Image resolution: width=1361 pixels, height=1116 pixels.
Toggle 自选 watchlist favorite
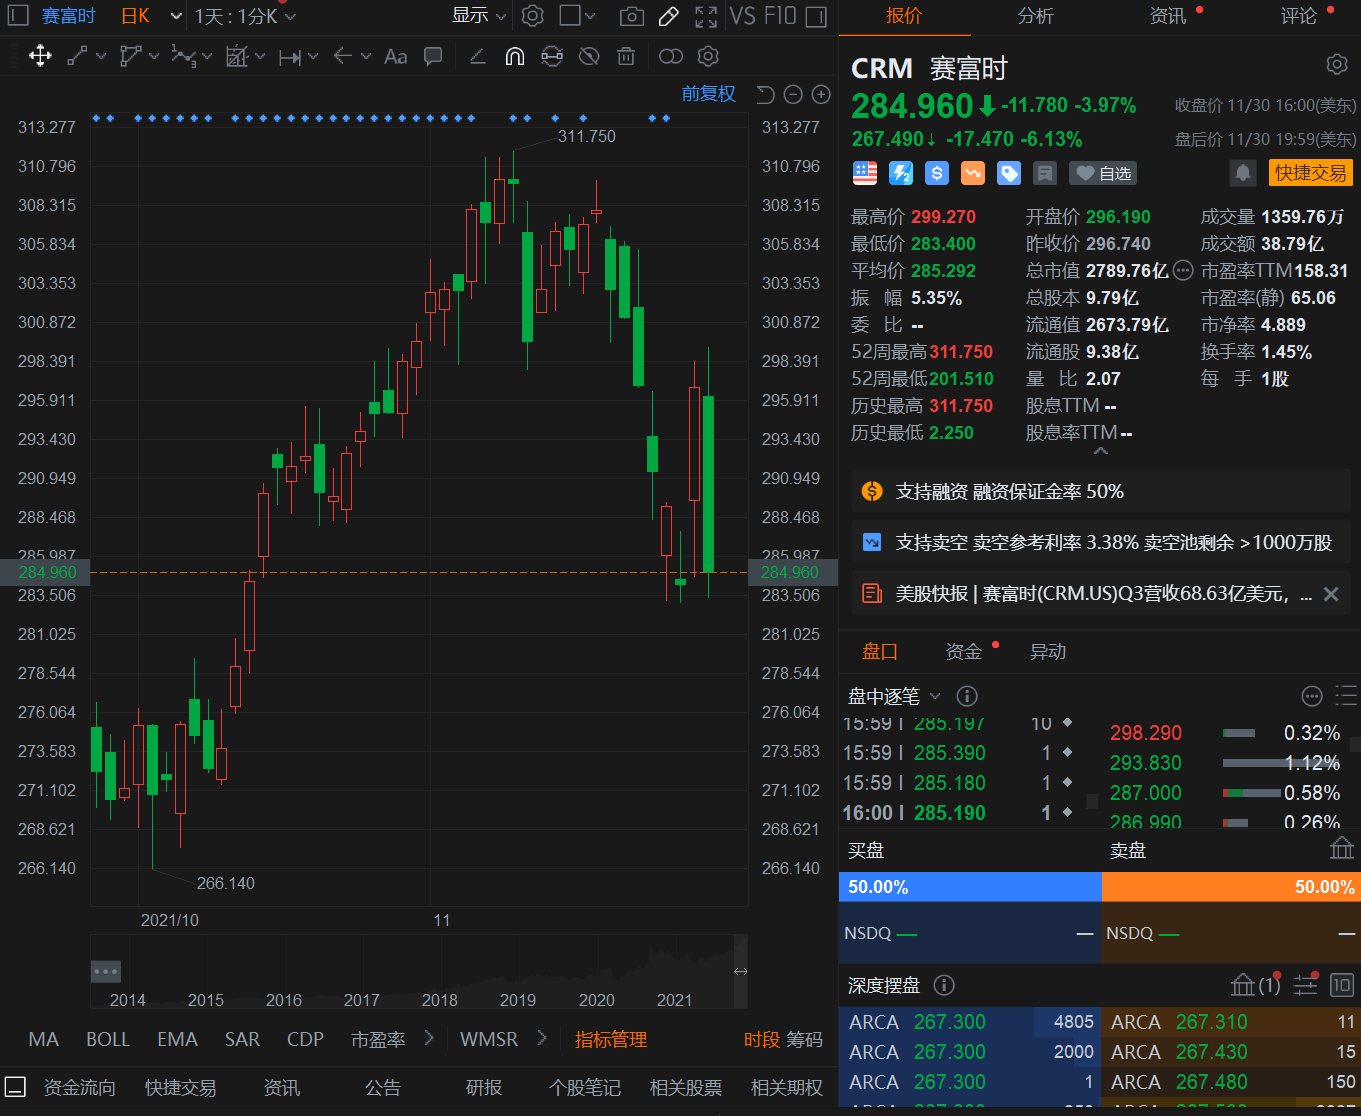[x=1103, y=173]
